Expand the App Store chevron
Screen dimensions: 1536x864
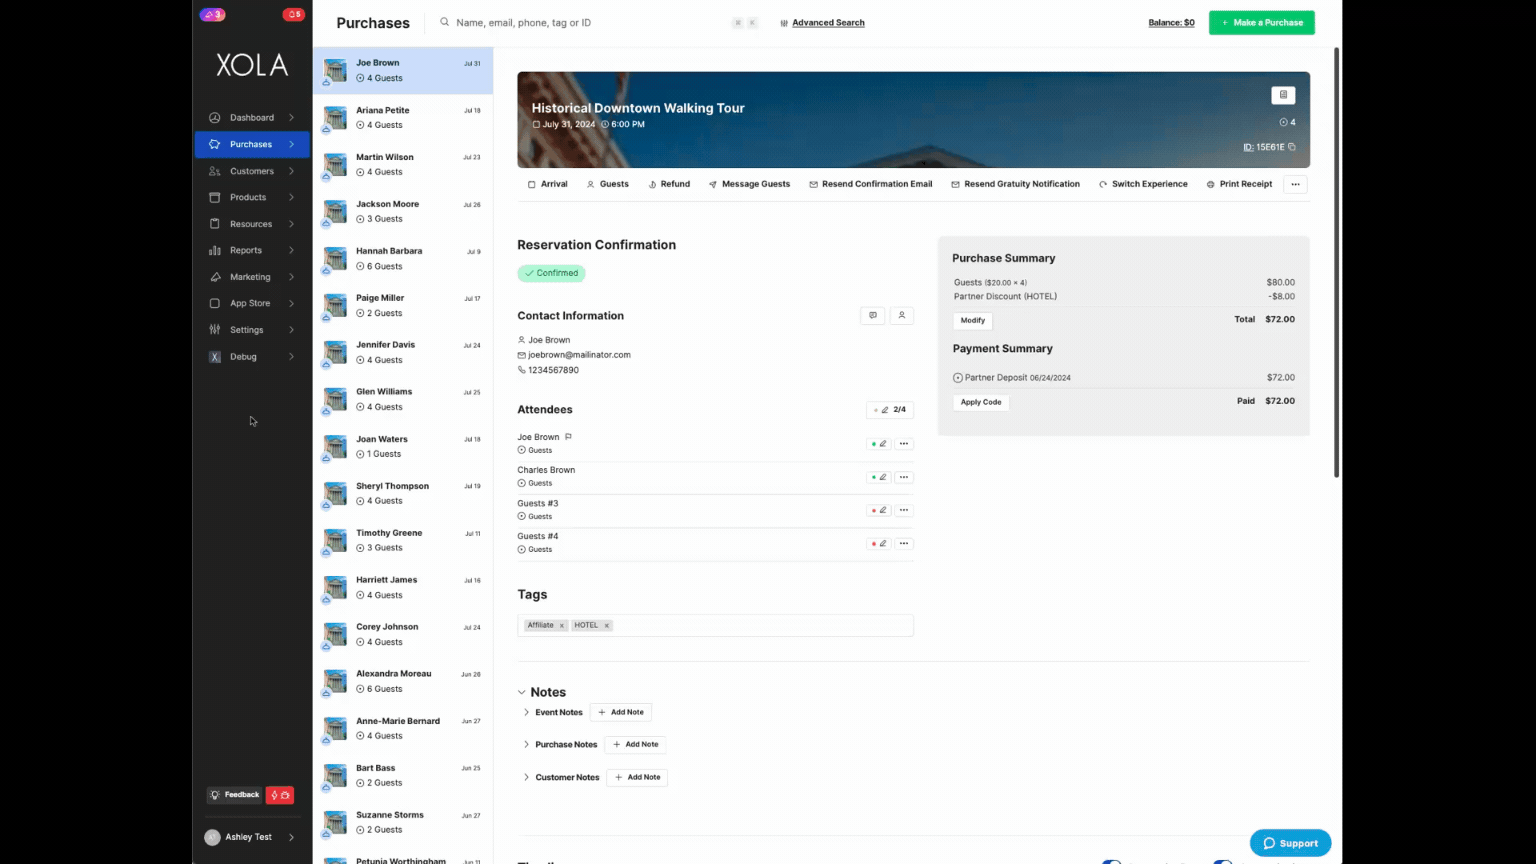(x=291, y=303)
